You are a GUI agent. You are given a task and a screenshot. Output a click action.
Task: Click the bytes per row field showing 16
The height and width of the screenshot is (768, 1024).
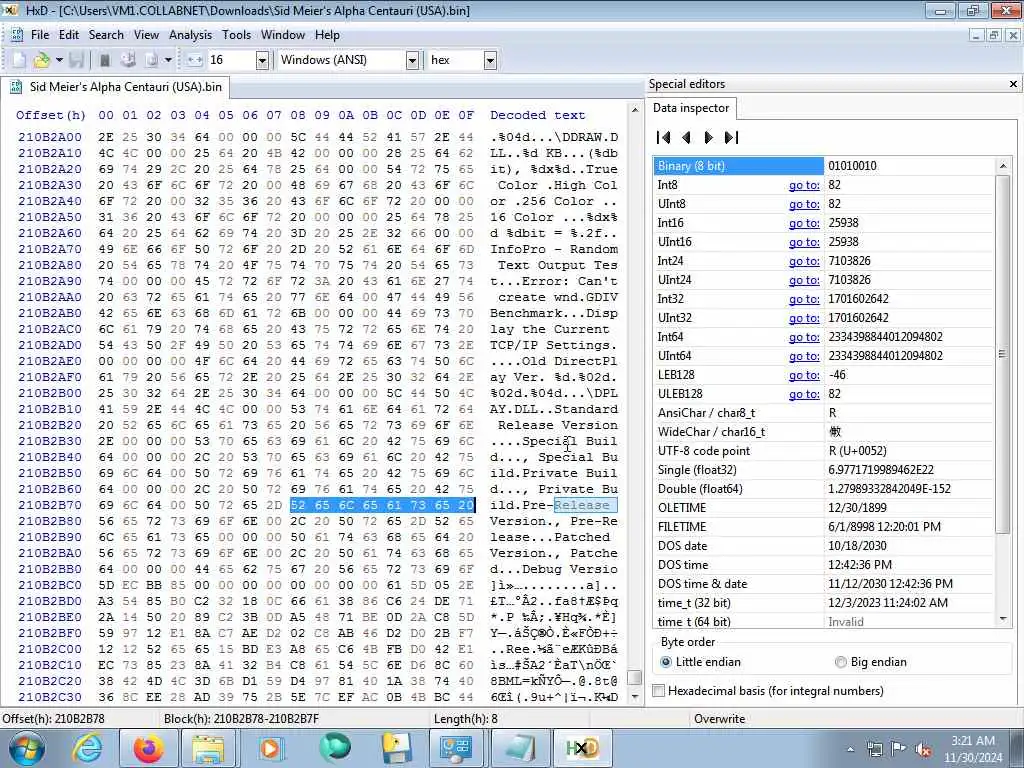(231, 60)
